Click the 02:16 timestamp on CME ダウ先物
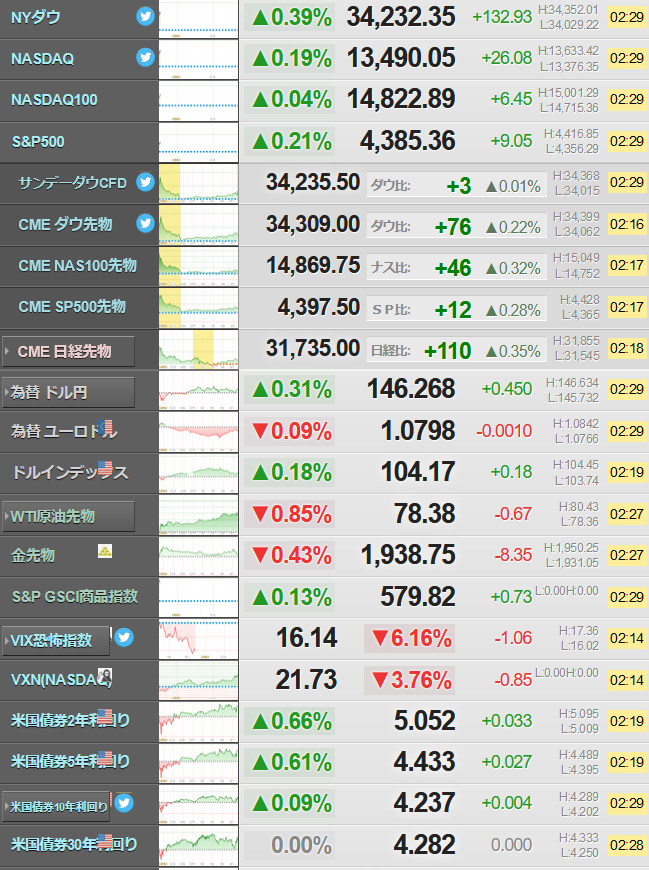 click(627, 224)
